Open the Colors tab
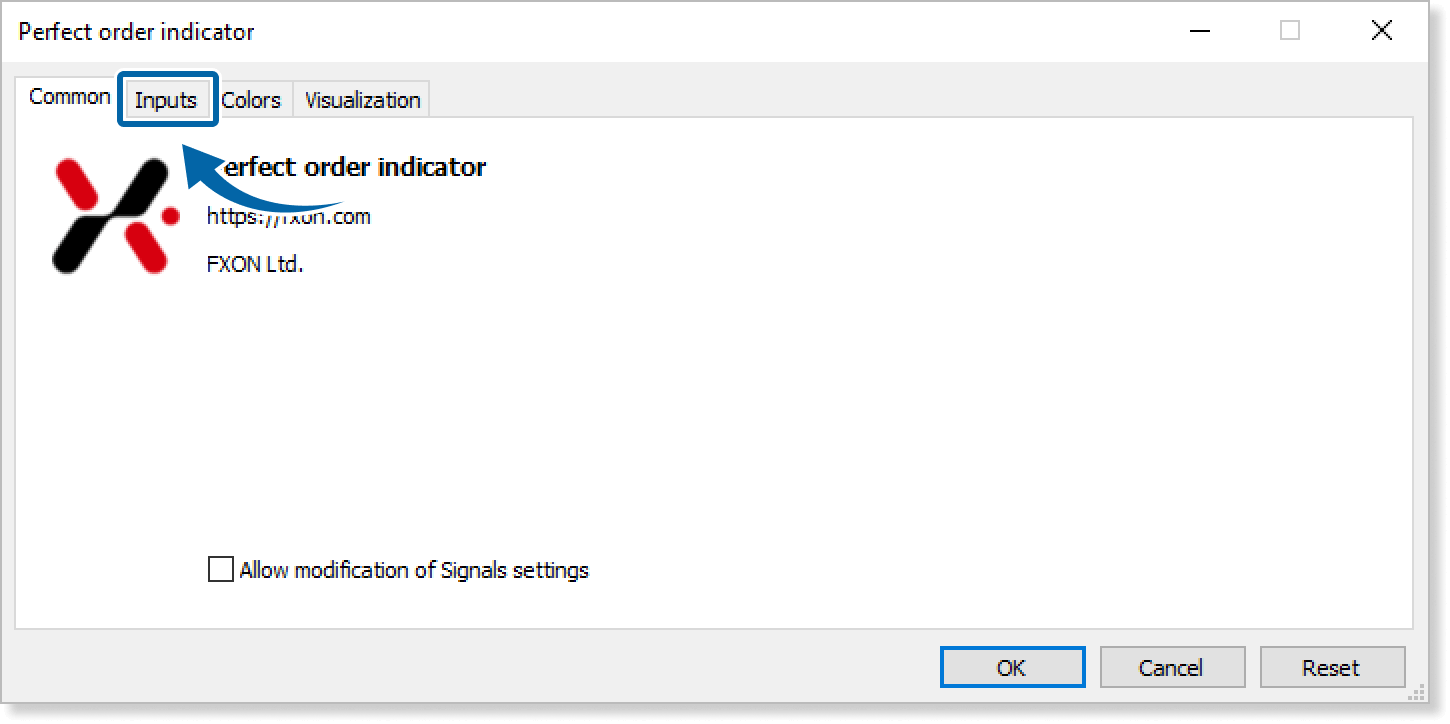The height and width of the screenshot is (724, 1450). (x=251, y=100)
